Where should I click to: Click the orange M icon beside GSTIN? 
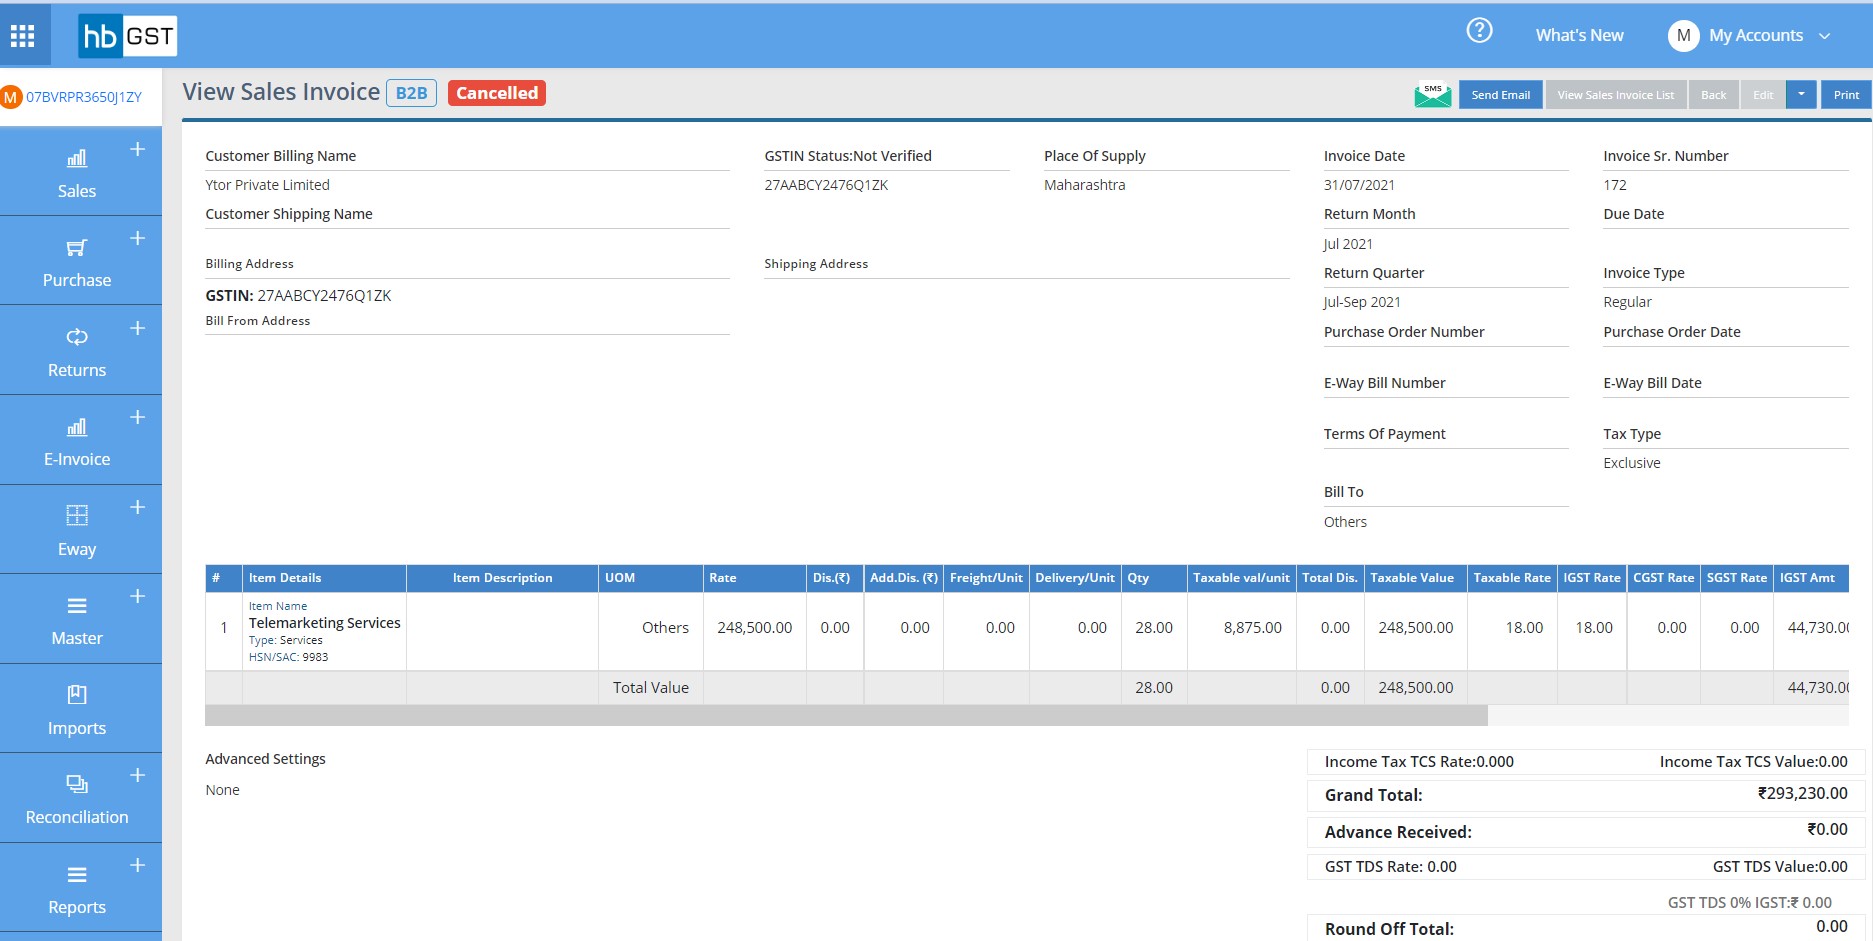(11, 97)
